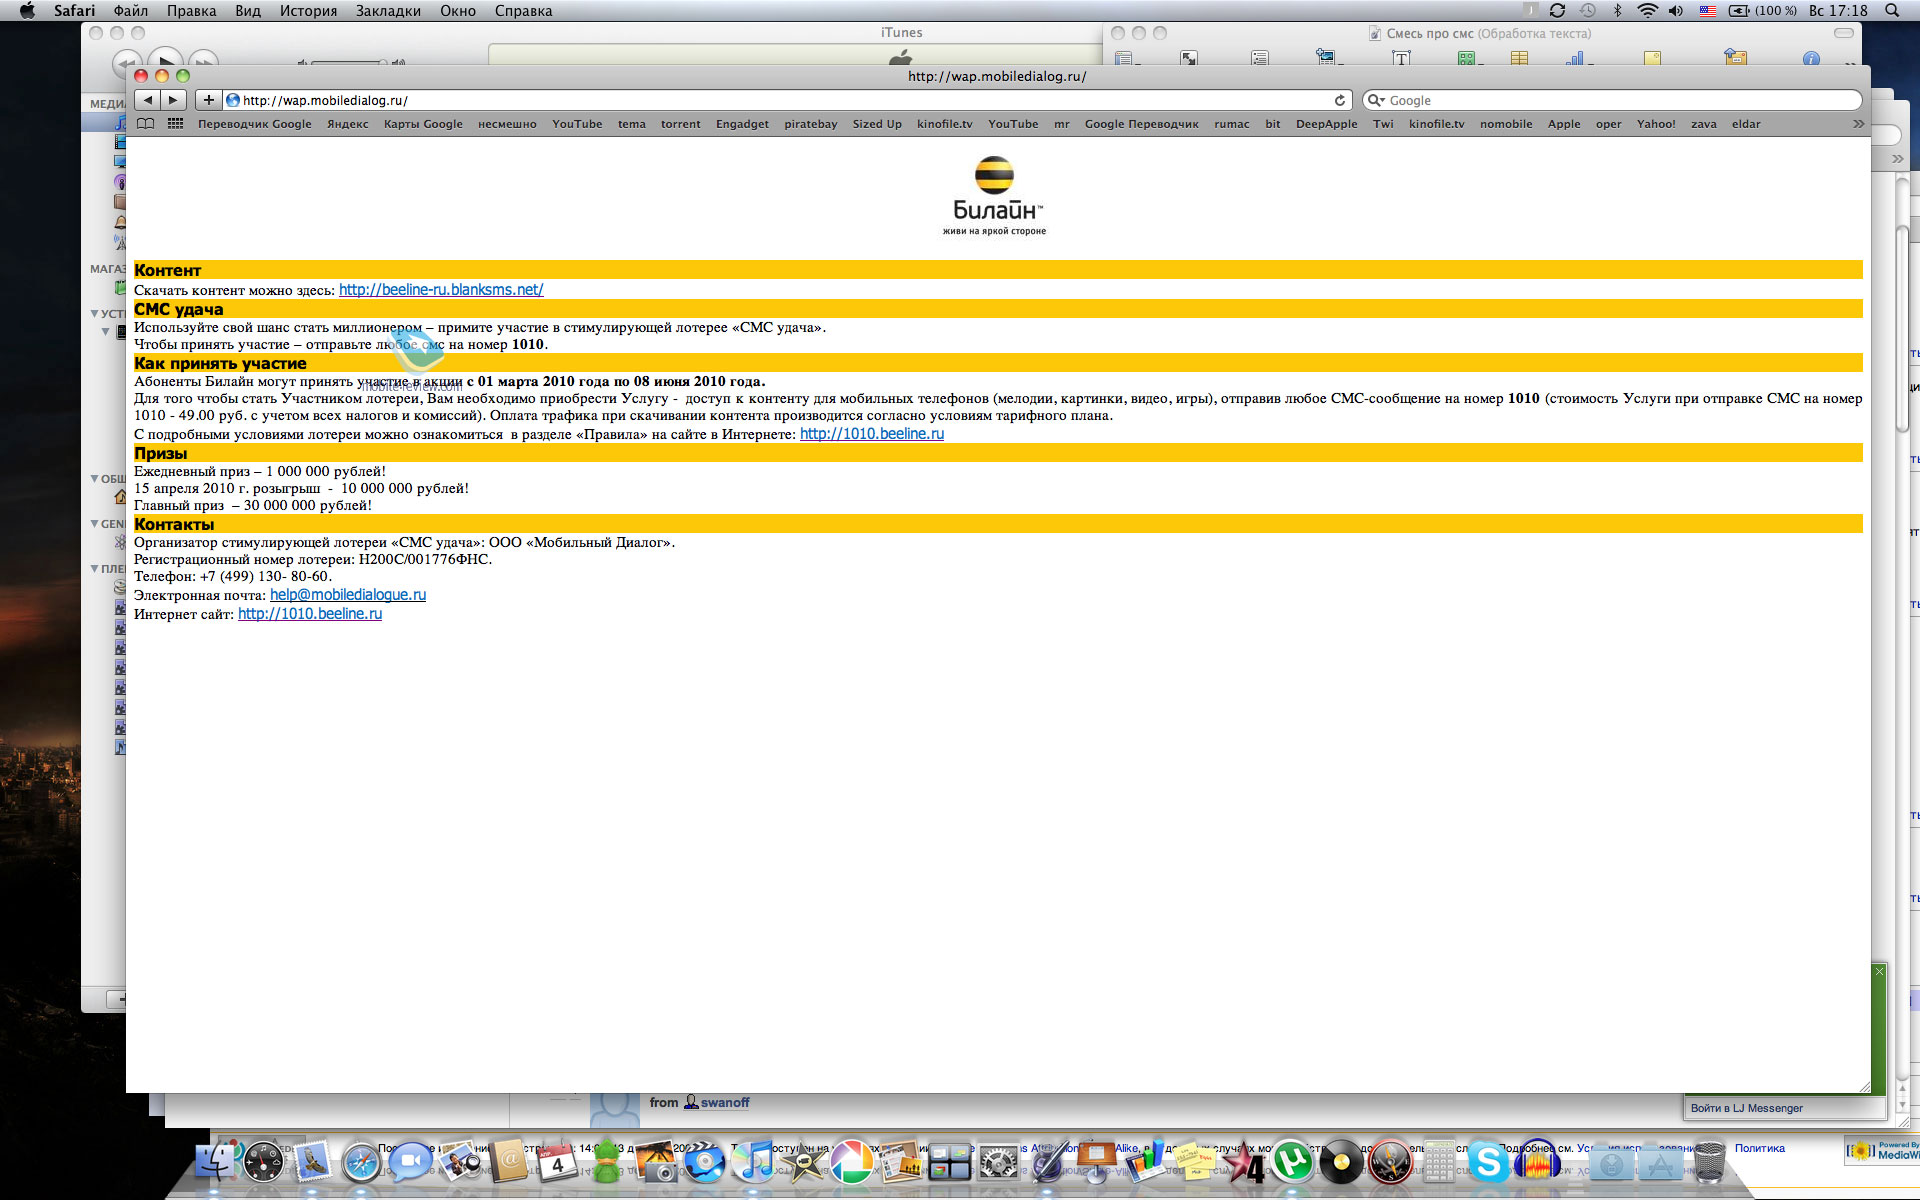Open Mail stamp icon in Dock

[x=313, y=1162]
